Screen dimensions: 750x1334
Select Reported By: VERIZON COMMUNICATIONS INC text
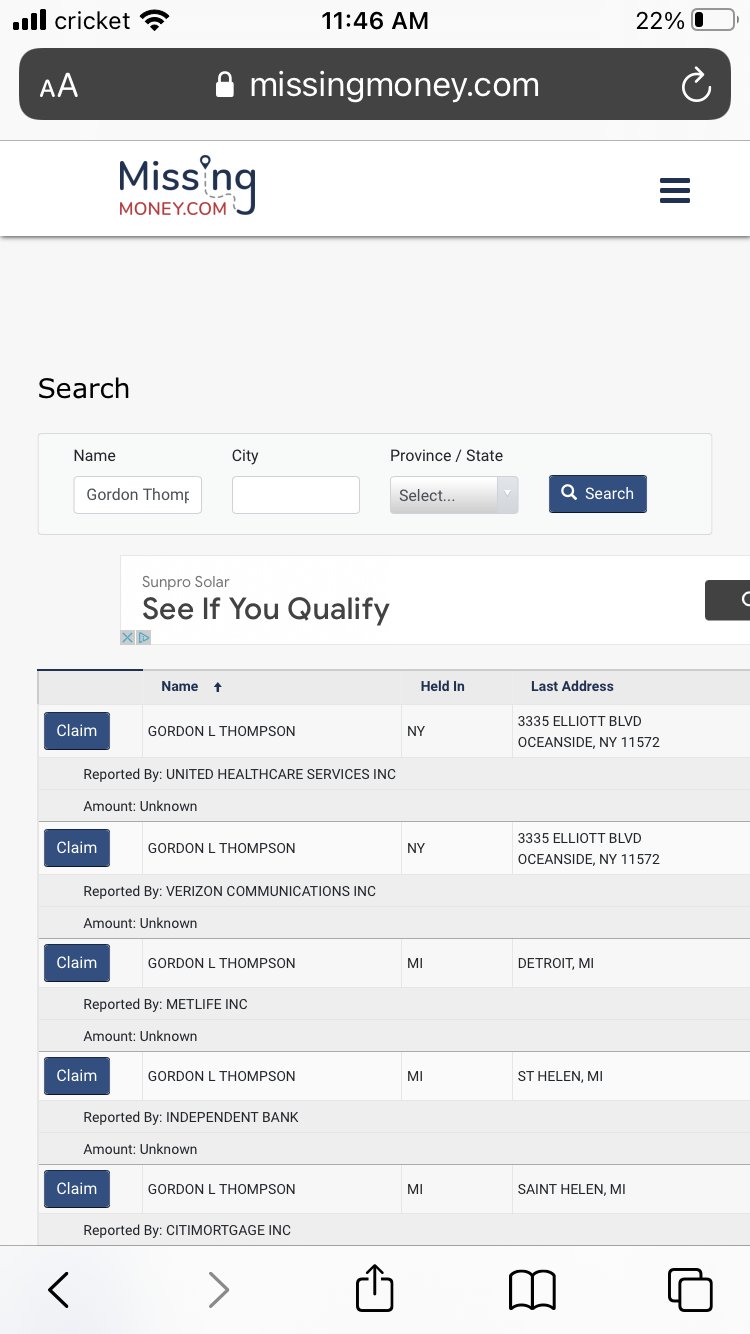pyautogui.click(x=230, y=891)
